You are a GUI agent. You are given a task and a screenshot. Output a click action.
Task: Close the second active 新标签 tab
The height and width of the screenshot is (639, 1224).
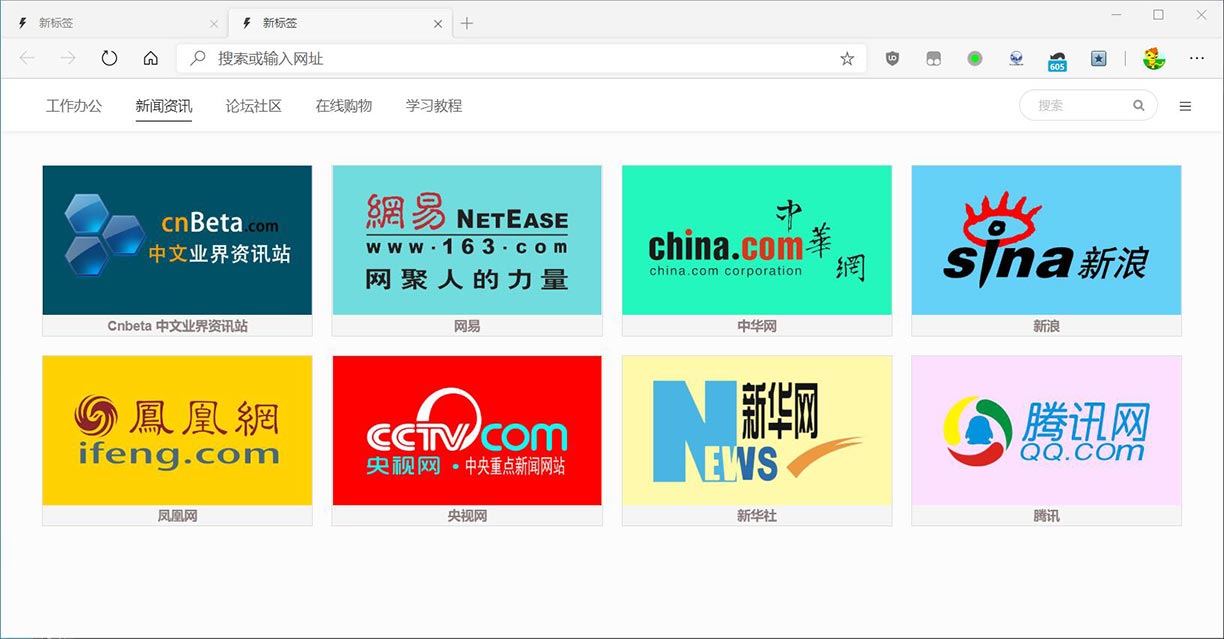point(438,24)
